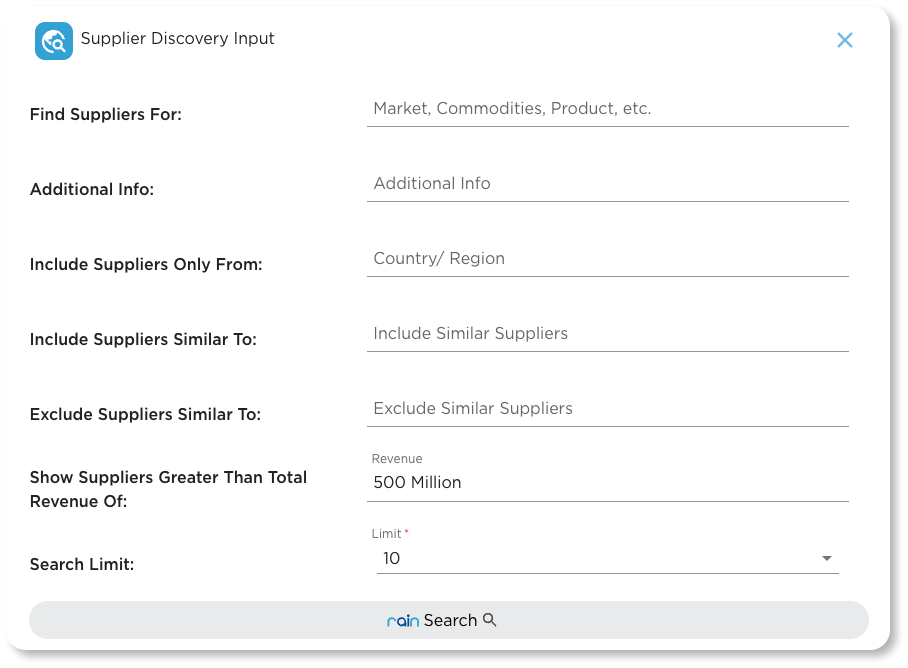Close the Supplier Discovery Input dialog

845,40
